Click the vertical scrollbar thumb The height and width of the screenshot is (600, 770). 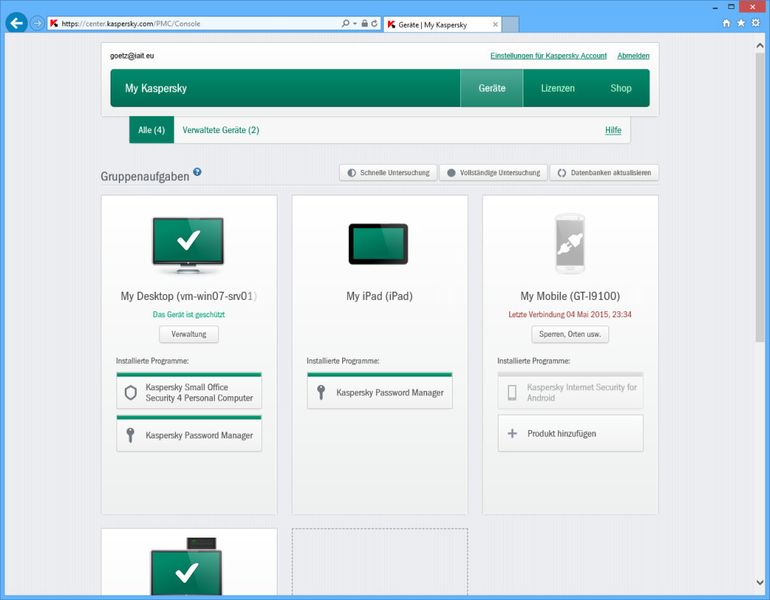click(760, 196)
